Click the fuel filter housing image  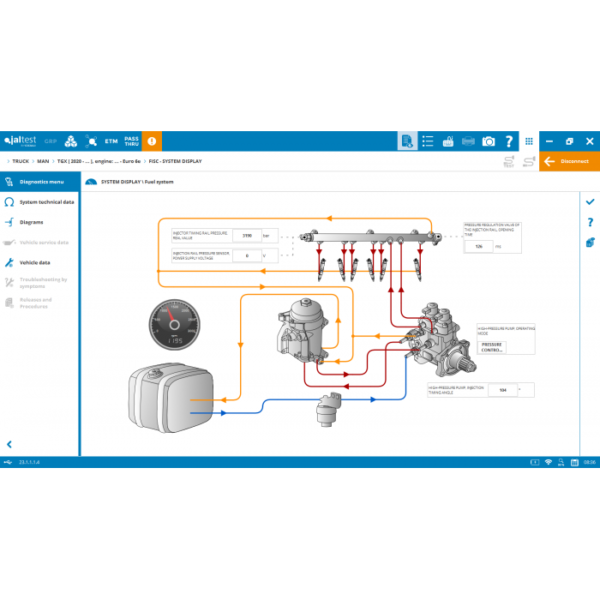[x=303, y=331]
